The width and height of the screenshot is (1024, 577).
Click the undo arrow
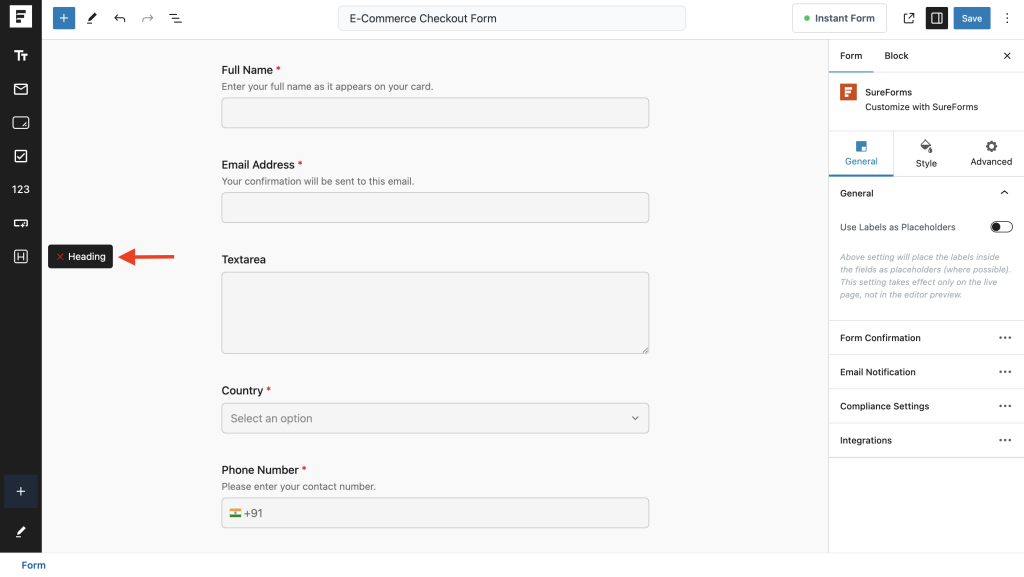pos(120,18)
